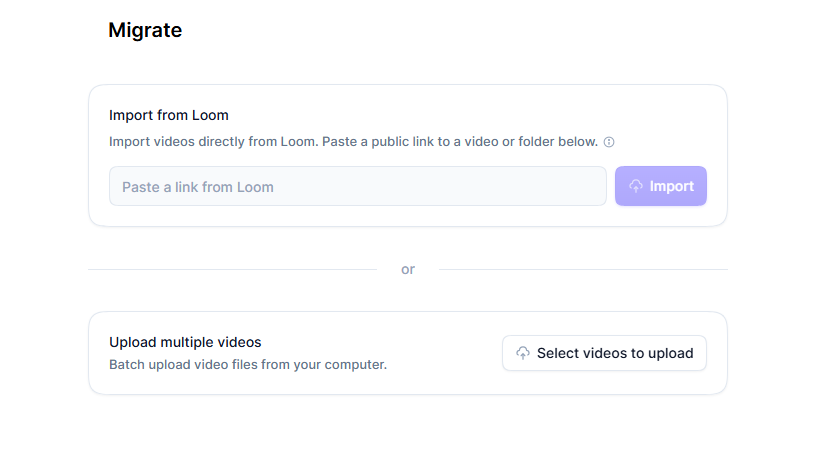
Task: Click the Migrate page heading
Action: tap(145, 31)
